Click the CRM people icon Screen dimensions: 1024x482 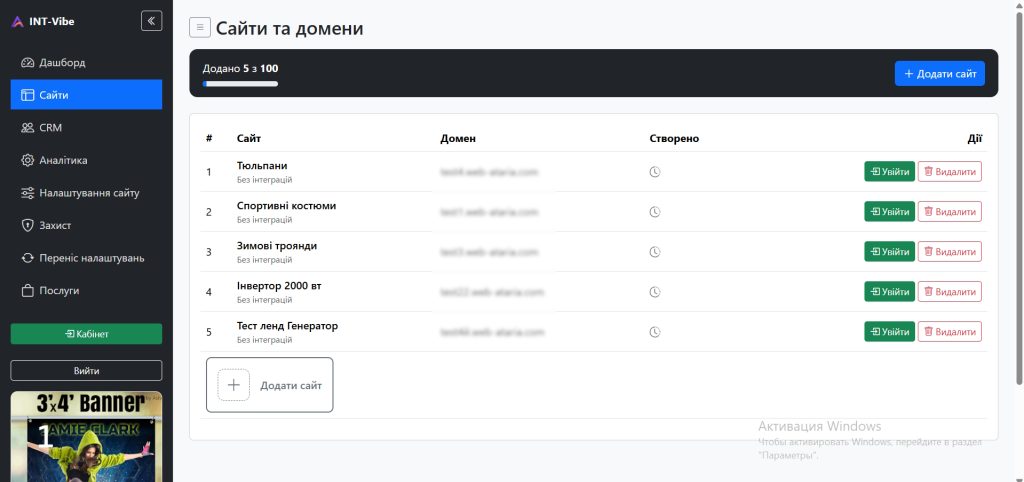[27, 128]
